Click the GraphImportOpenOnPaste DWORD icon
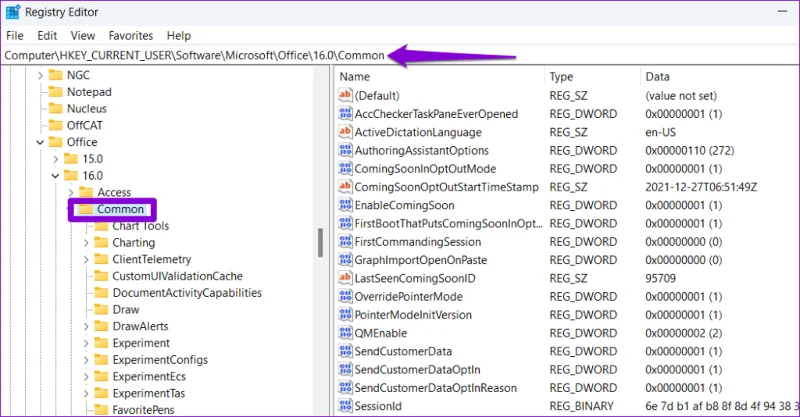This screenshot has height=417, width=800. pos(345,260)
